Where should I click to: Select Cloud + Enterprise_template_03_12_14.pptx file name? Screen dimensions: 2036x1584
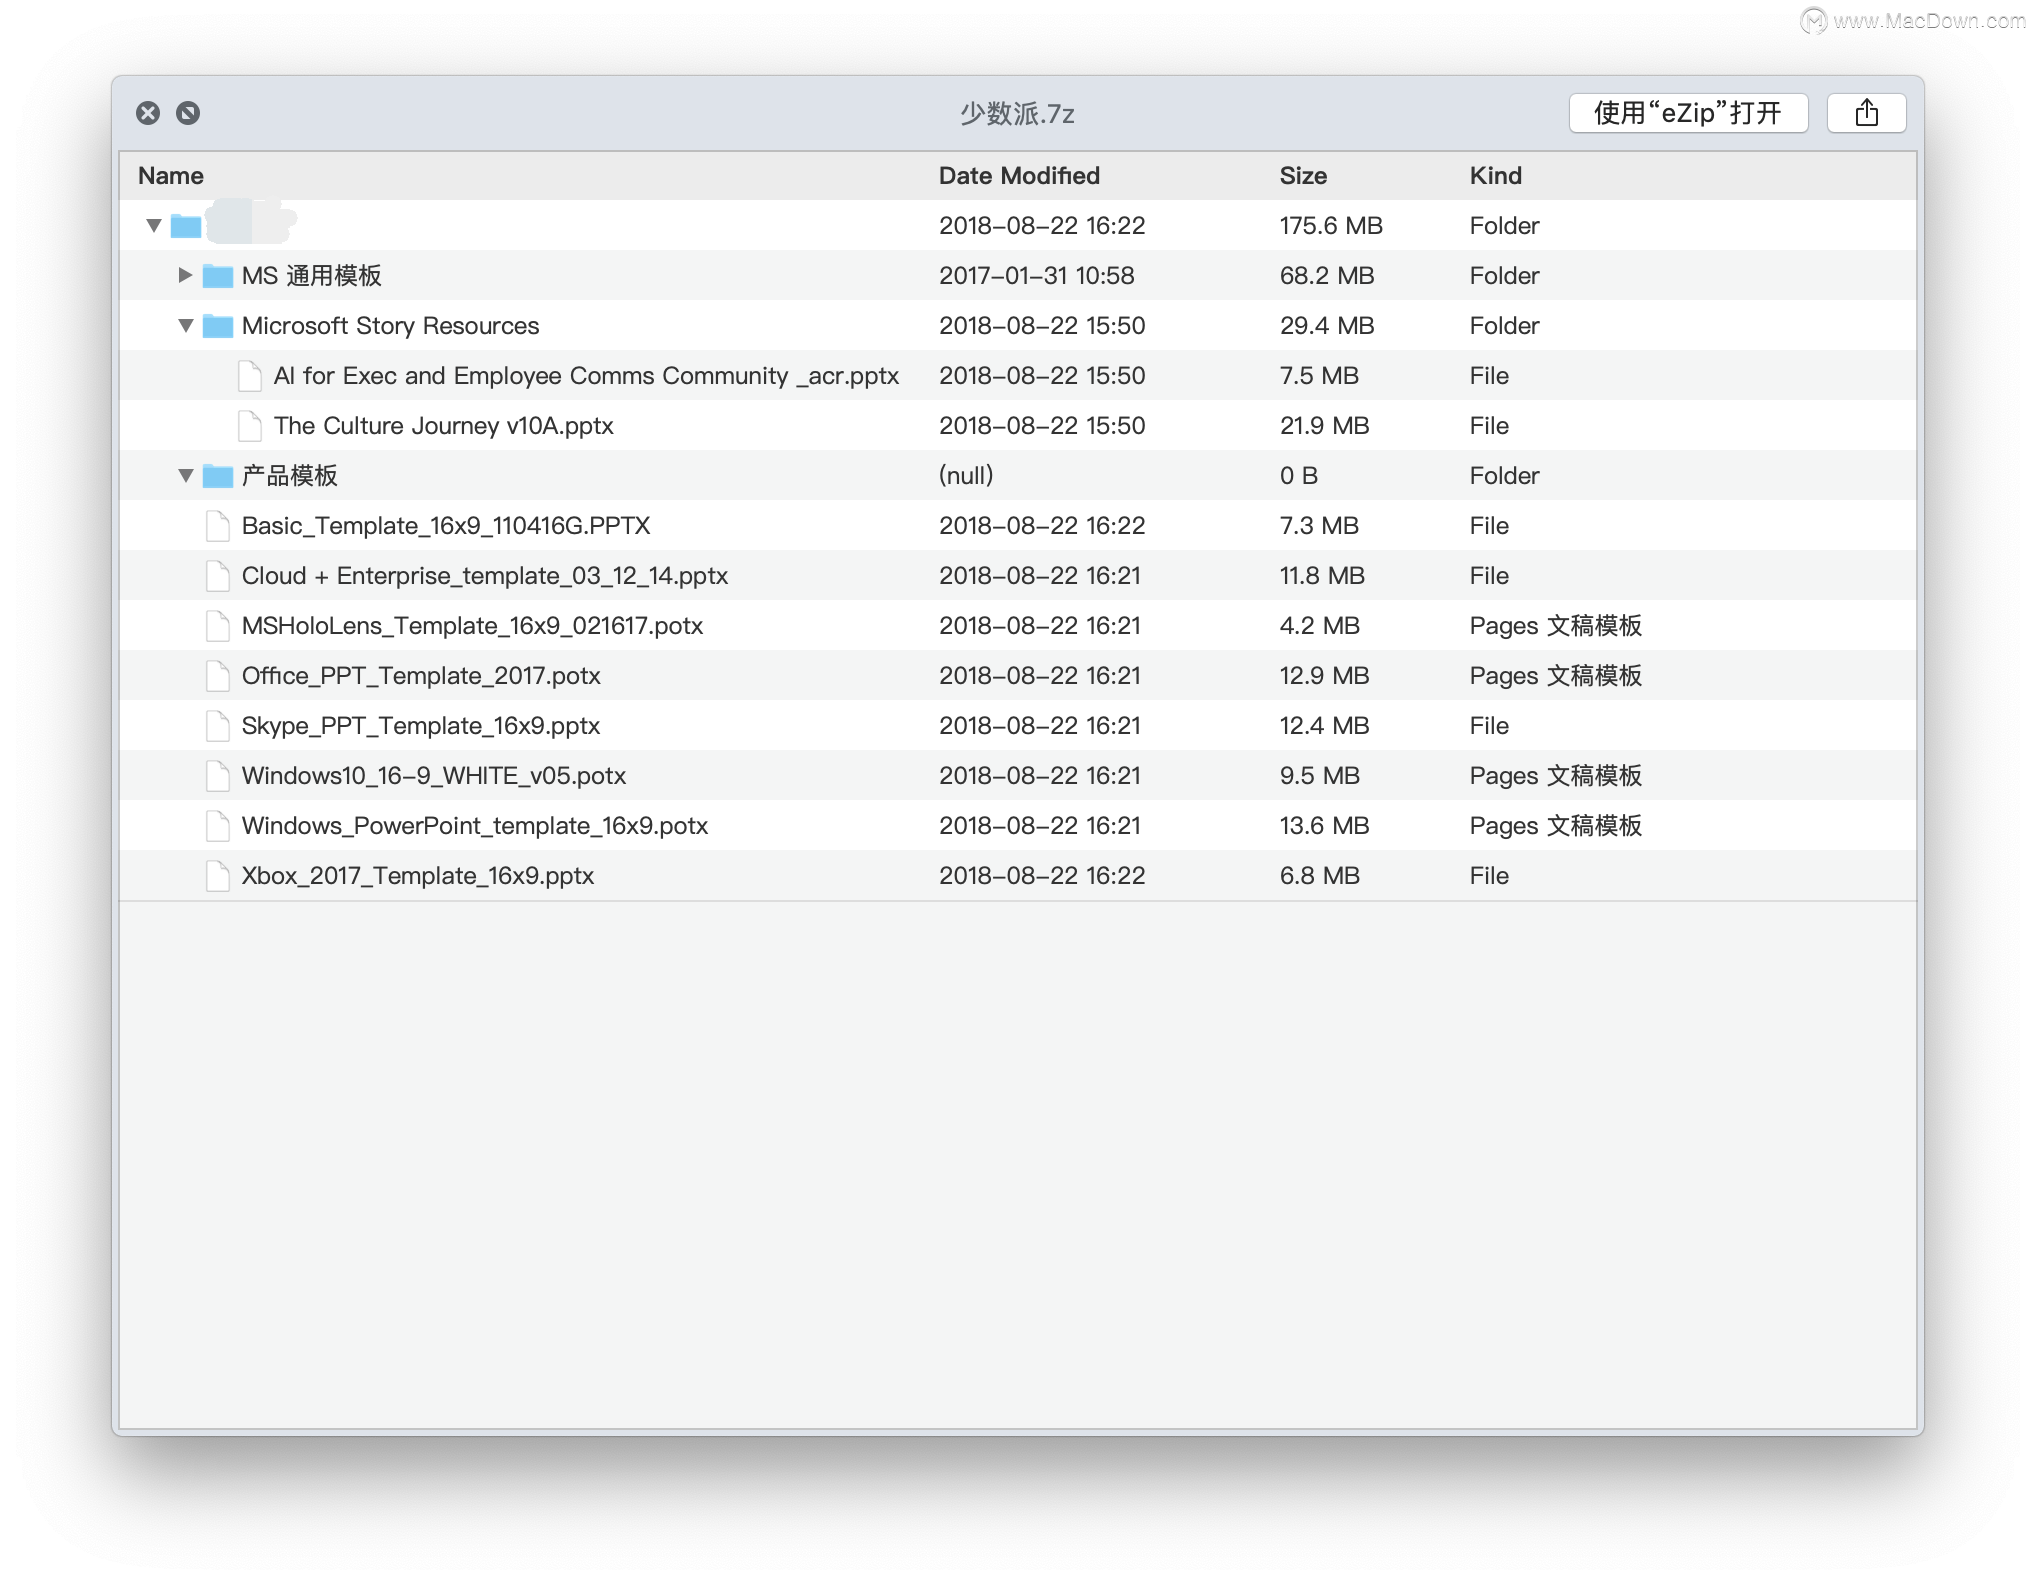(x=484, y=576)
